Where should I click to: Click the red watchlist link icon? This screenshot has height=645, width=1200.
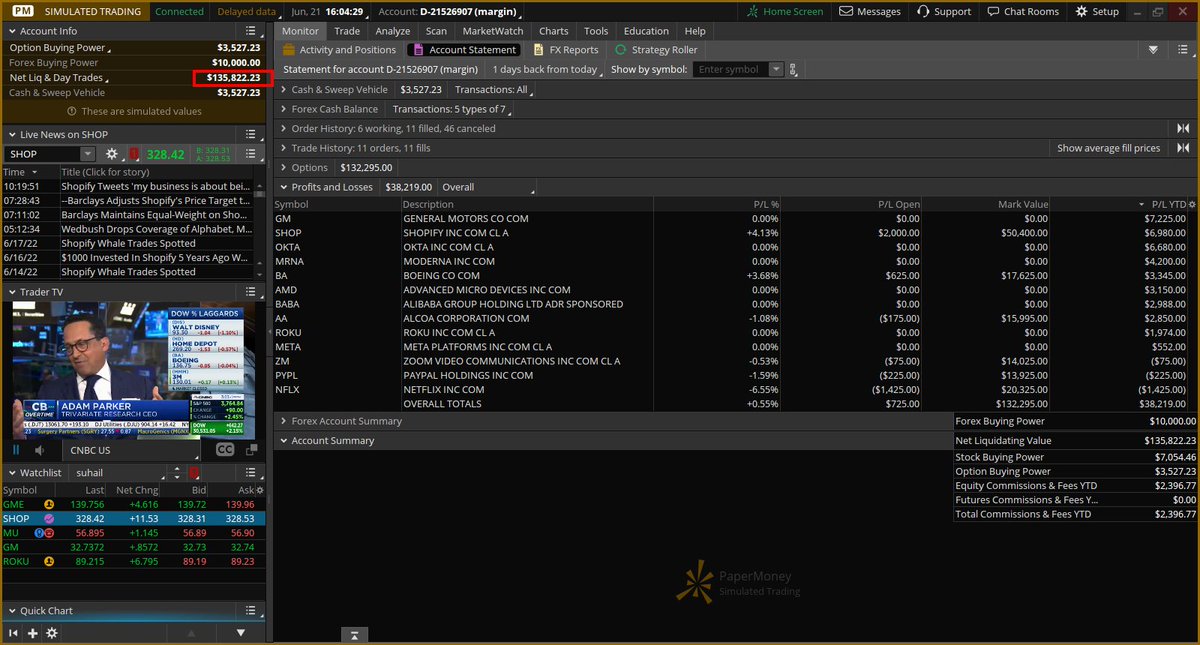[x=194, y=472]
